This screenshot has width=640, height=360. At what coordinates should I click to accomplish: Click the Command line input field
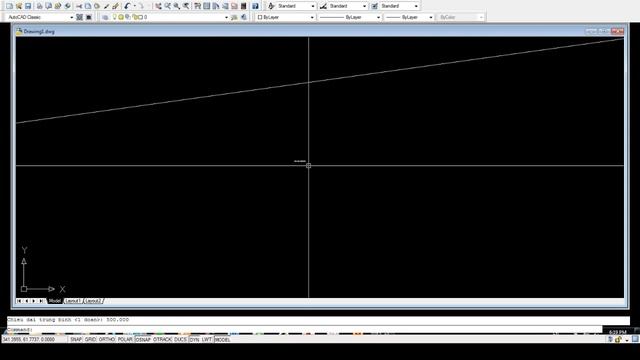[x=304, y=329]
